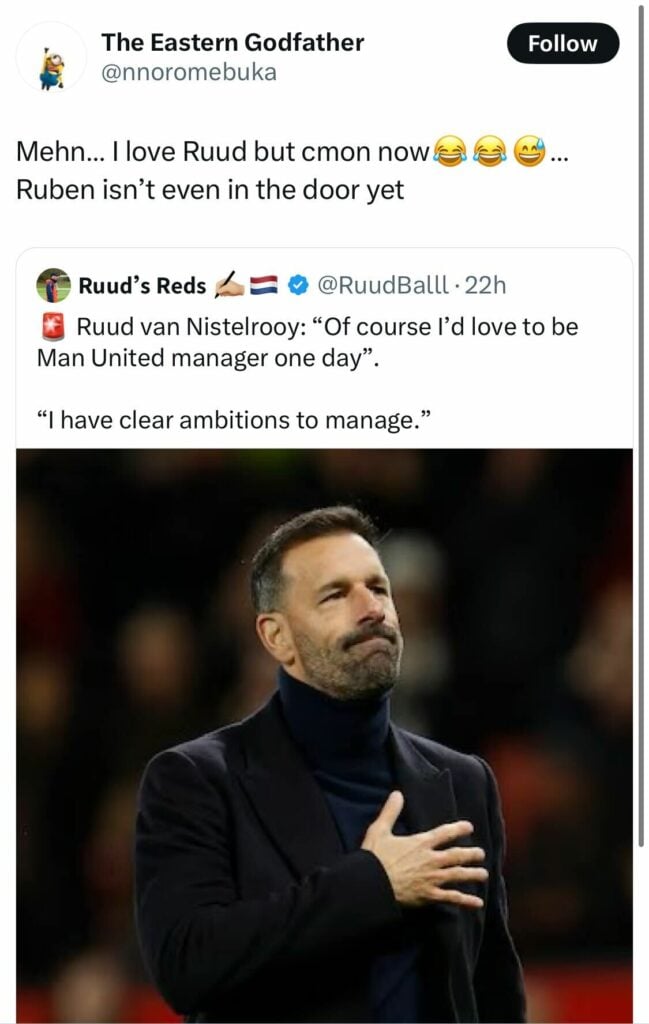Click the sweat-smile emoji before the ellipsis
649x1024 pixels.
530,152
